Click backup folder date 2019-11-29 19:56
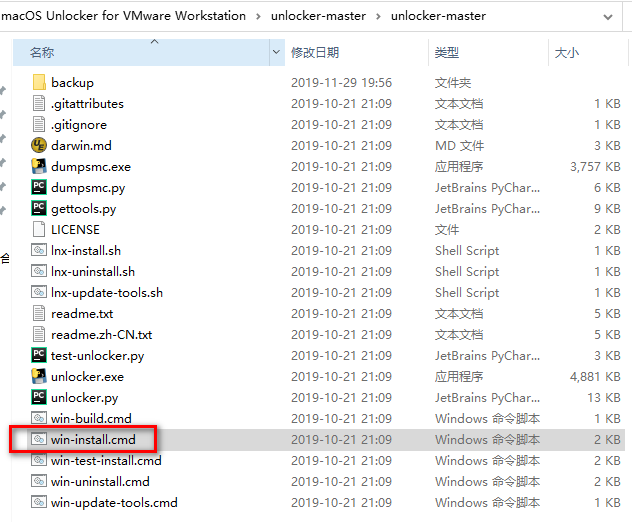Image resolution: width=632 pixels, height=522 pixels. 341,83
